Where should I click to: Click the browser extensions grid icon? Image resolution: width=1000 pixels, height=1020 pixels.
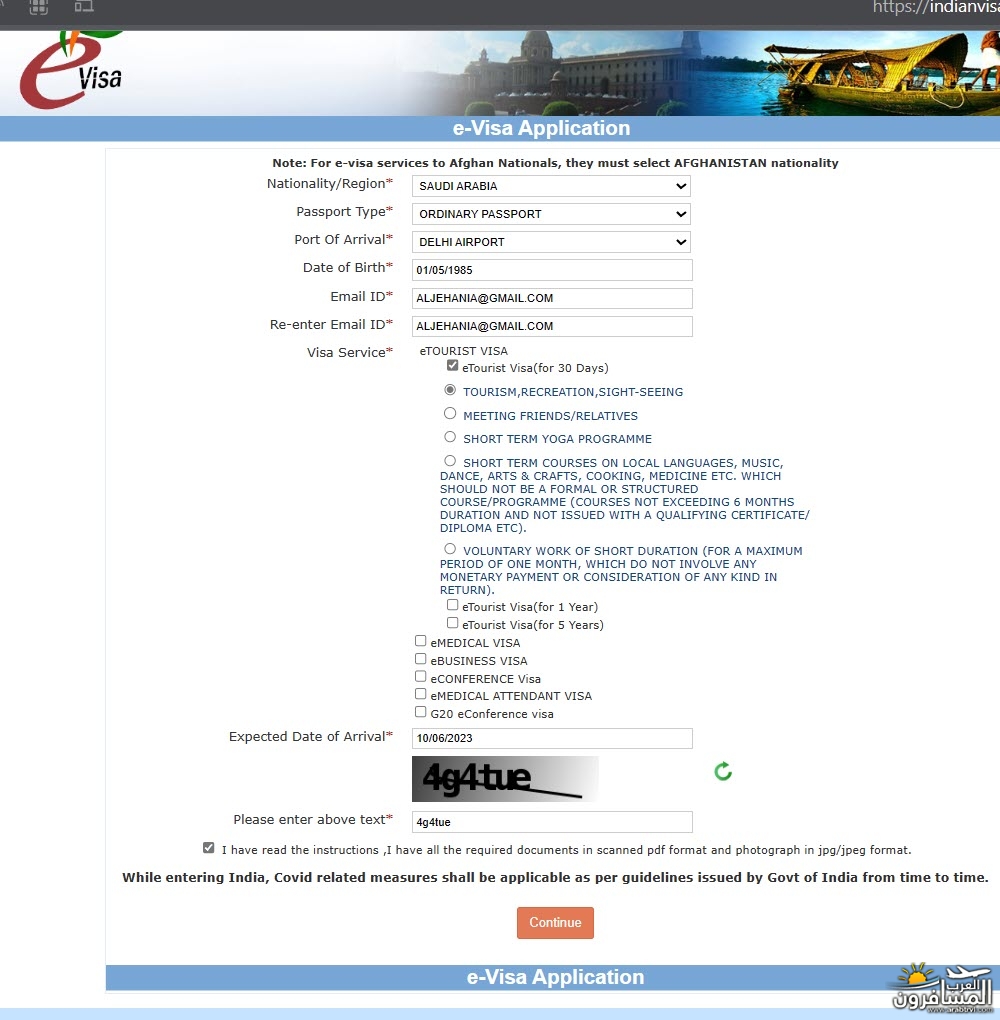tap(39, 7)
